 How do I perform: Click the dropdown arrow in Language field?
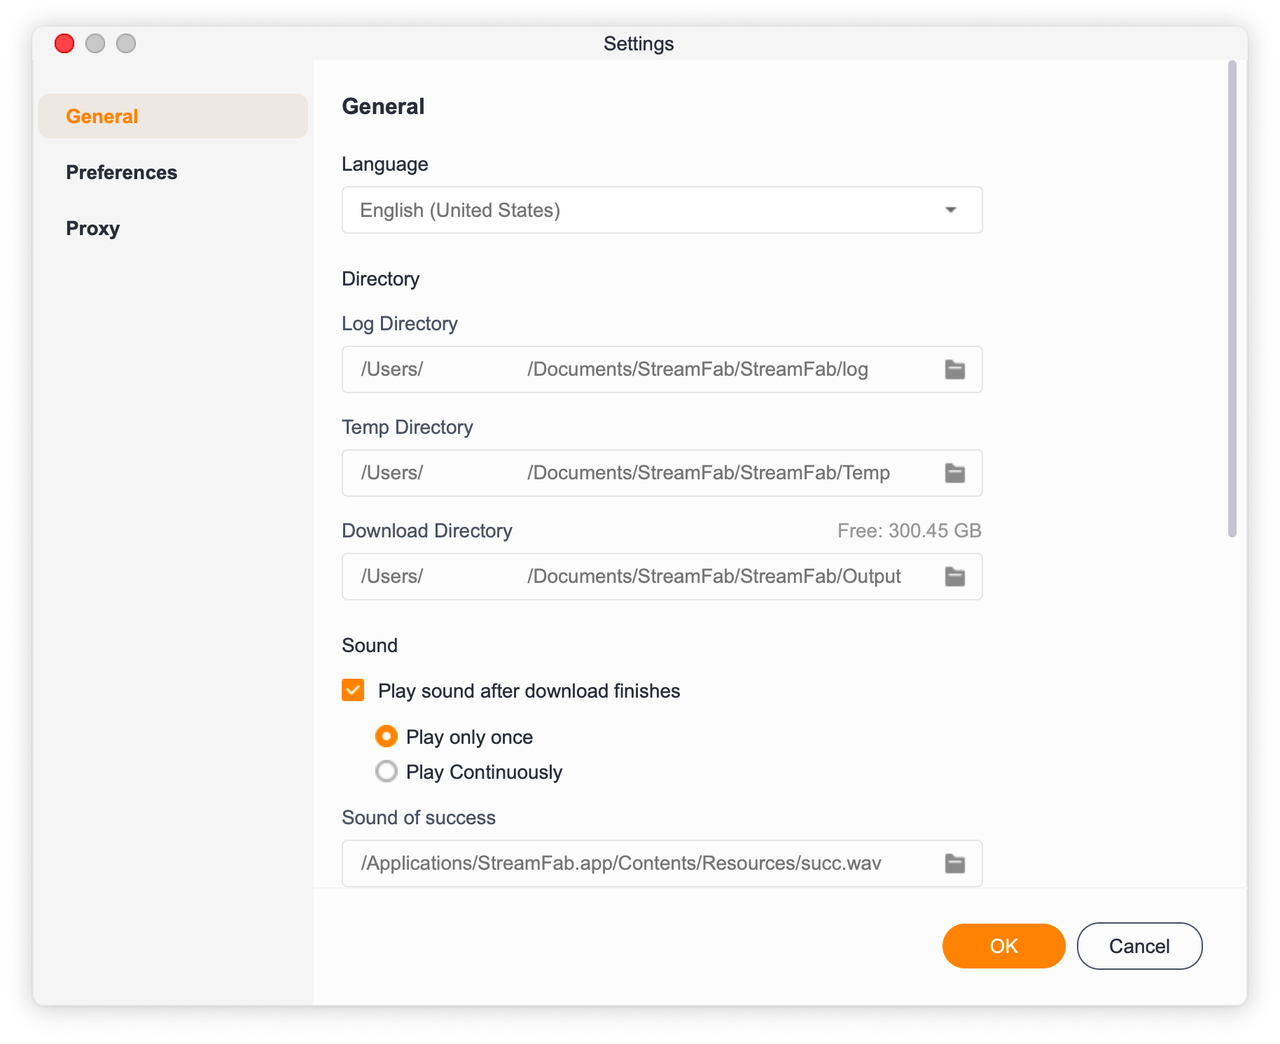pos(950,210)
